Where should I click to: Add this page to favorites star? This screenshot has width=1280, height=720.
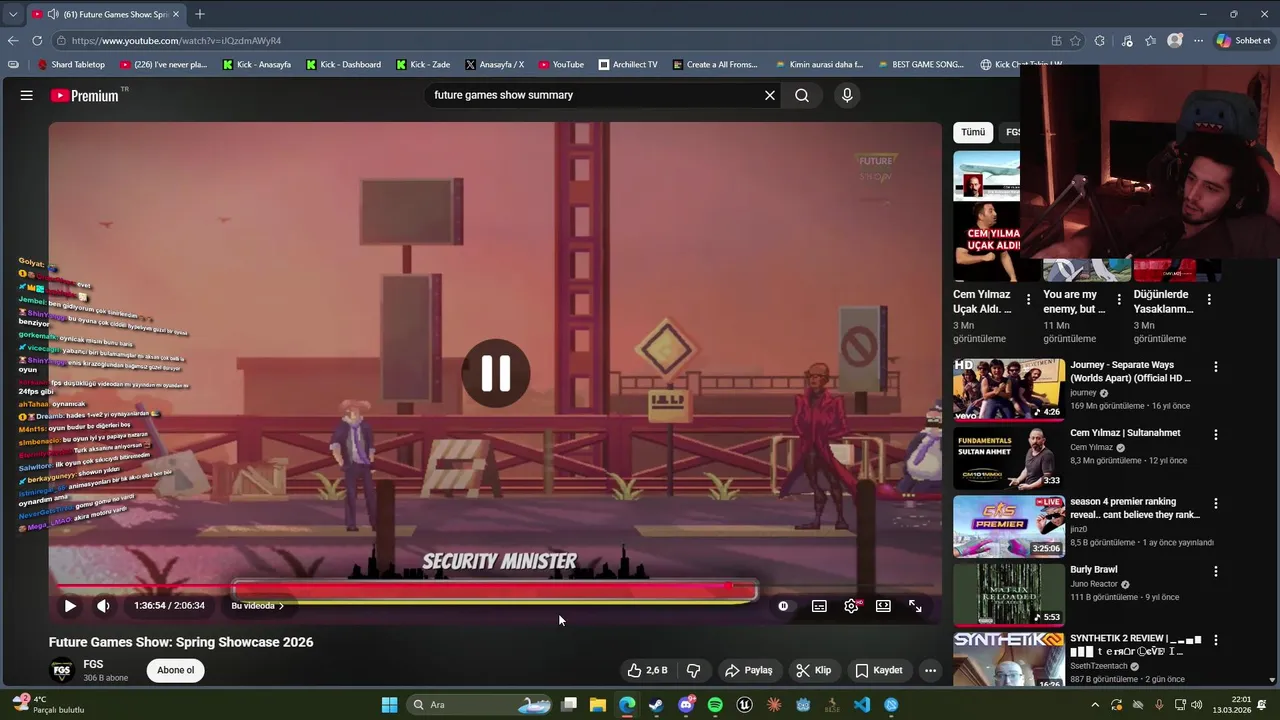(x=1075, y=41)
